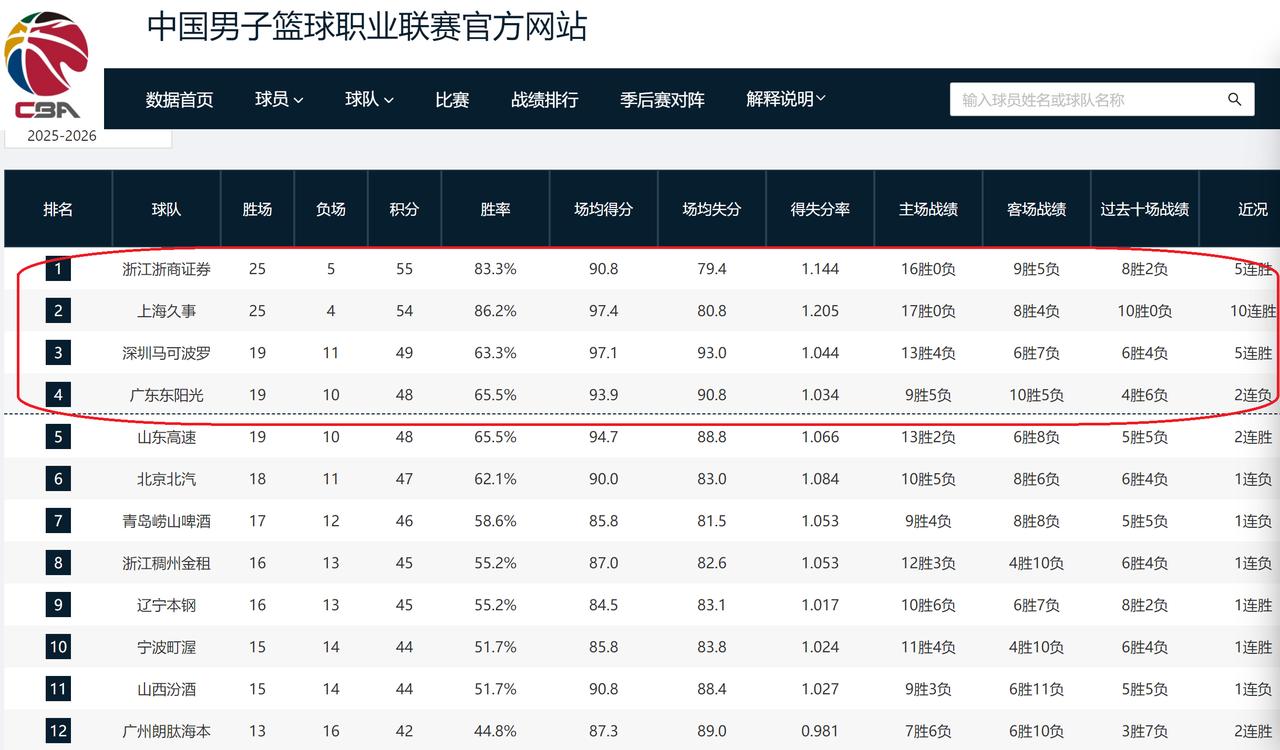Click the 过去十场战绩 column header
The image size is (1280, 750).
pyautogui.click(x=1144, y=209)
